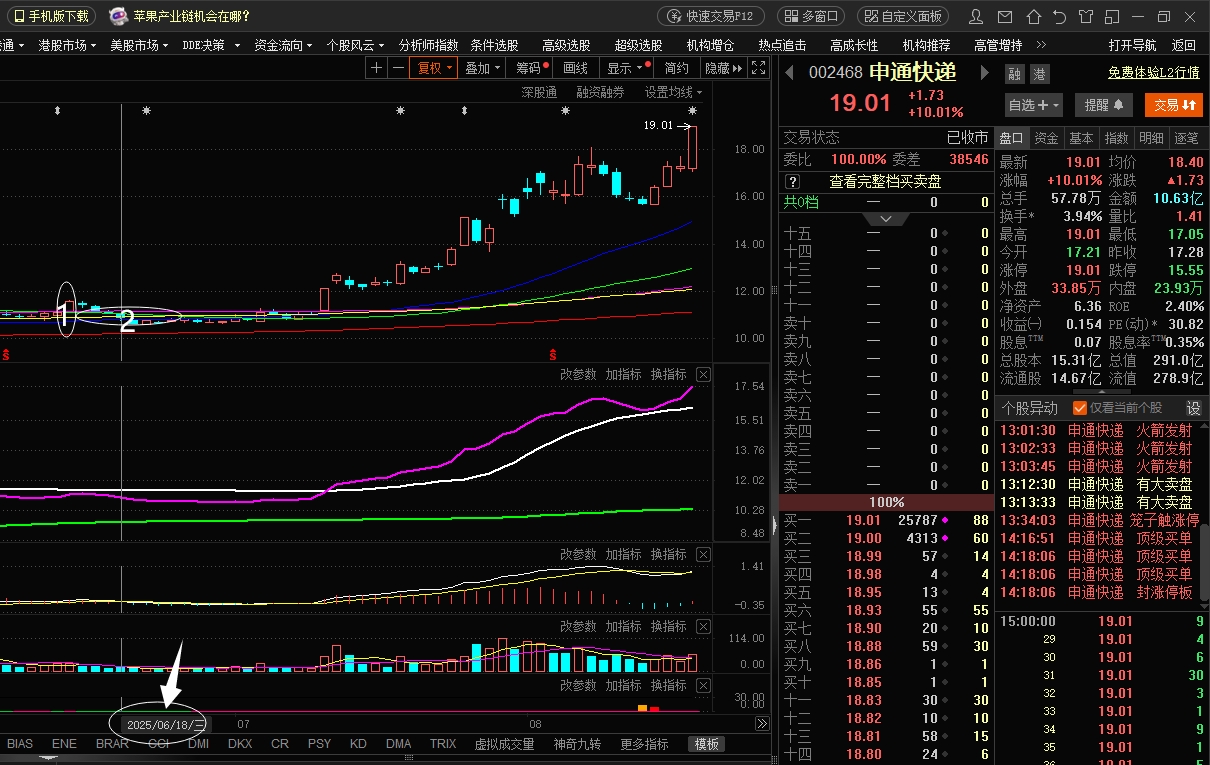Screen dimensions: 1210x765
Task: Toggle the 简约 simple mode
Action: pyautogui.click(x=677, y=68)
